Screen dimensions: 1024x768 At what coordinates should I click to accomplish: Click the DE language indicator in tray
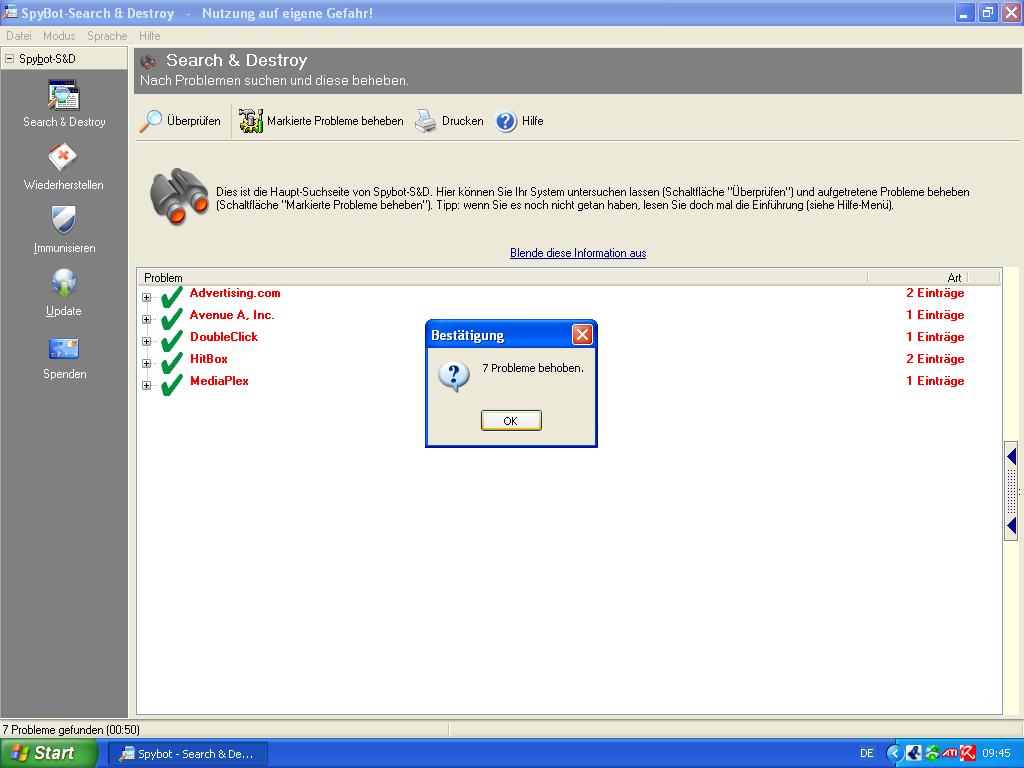(867, 754)
